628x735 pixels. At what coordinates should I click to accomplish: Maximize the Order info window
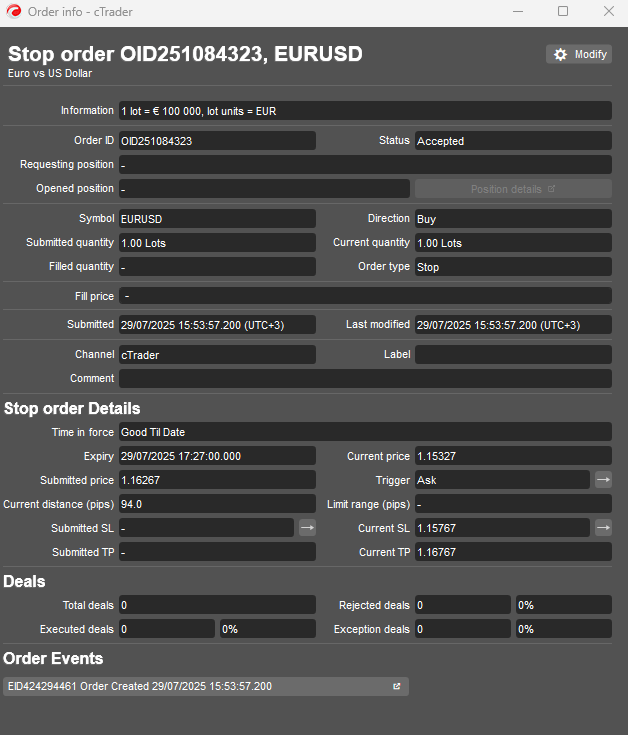[x=563, y=12]
